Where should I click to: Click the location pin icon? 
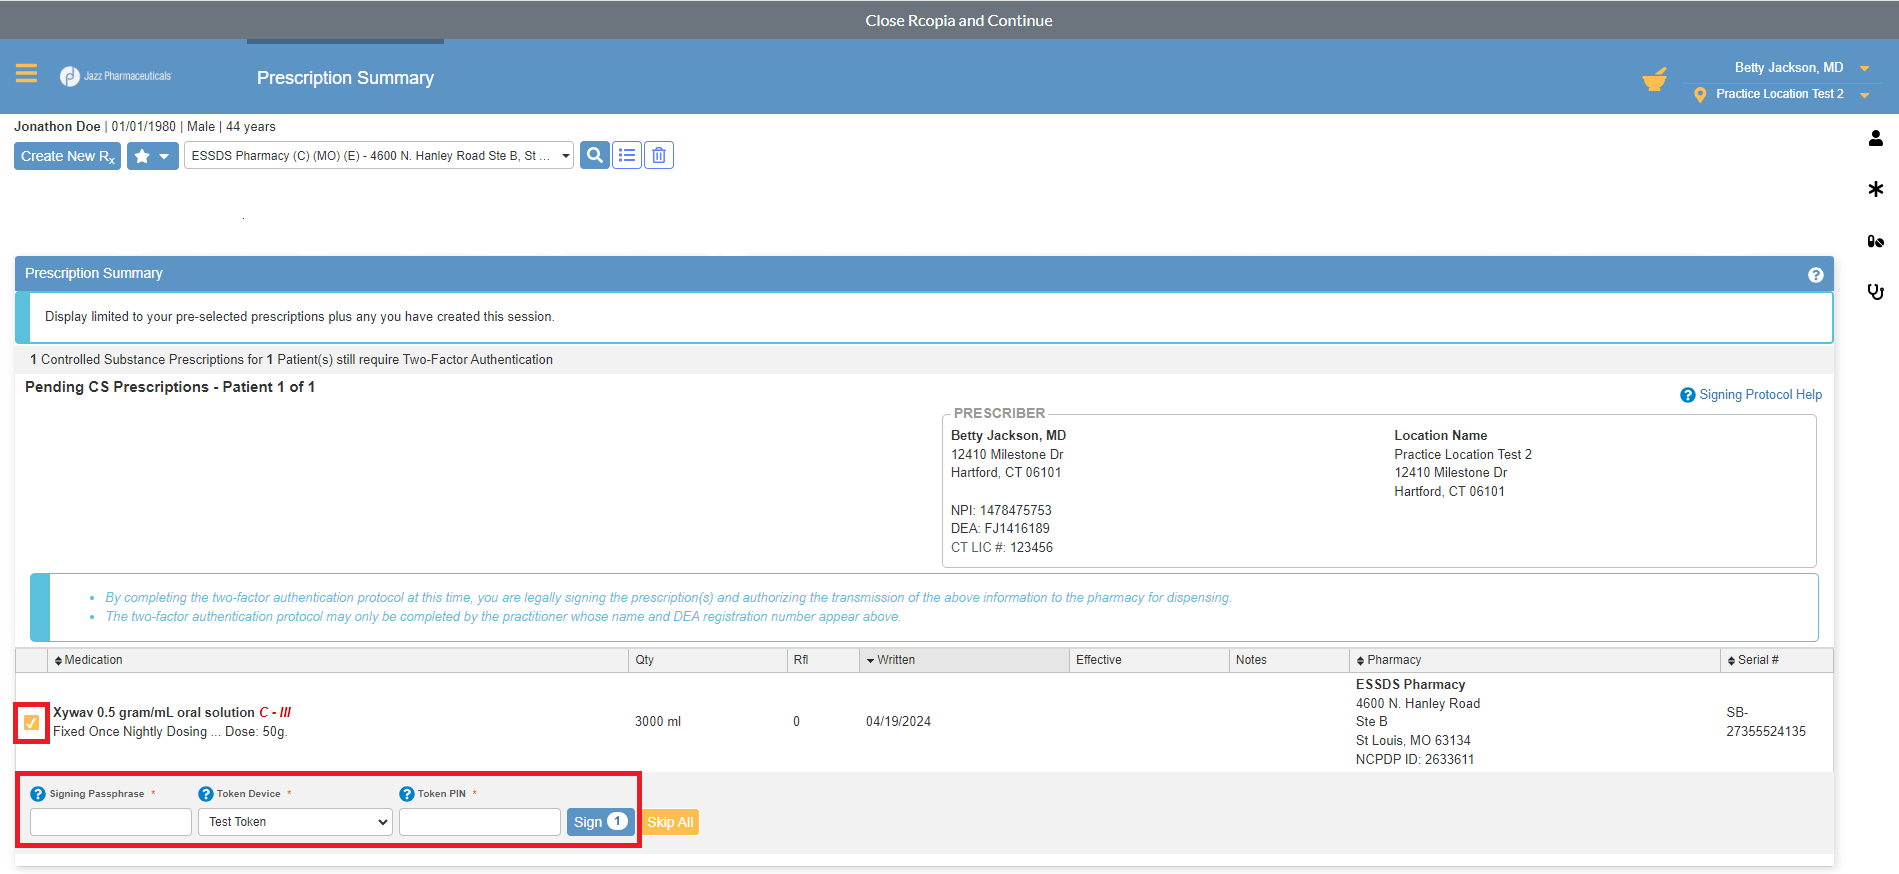coord(1700,95)
